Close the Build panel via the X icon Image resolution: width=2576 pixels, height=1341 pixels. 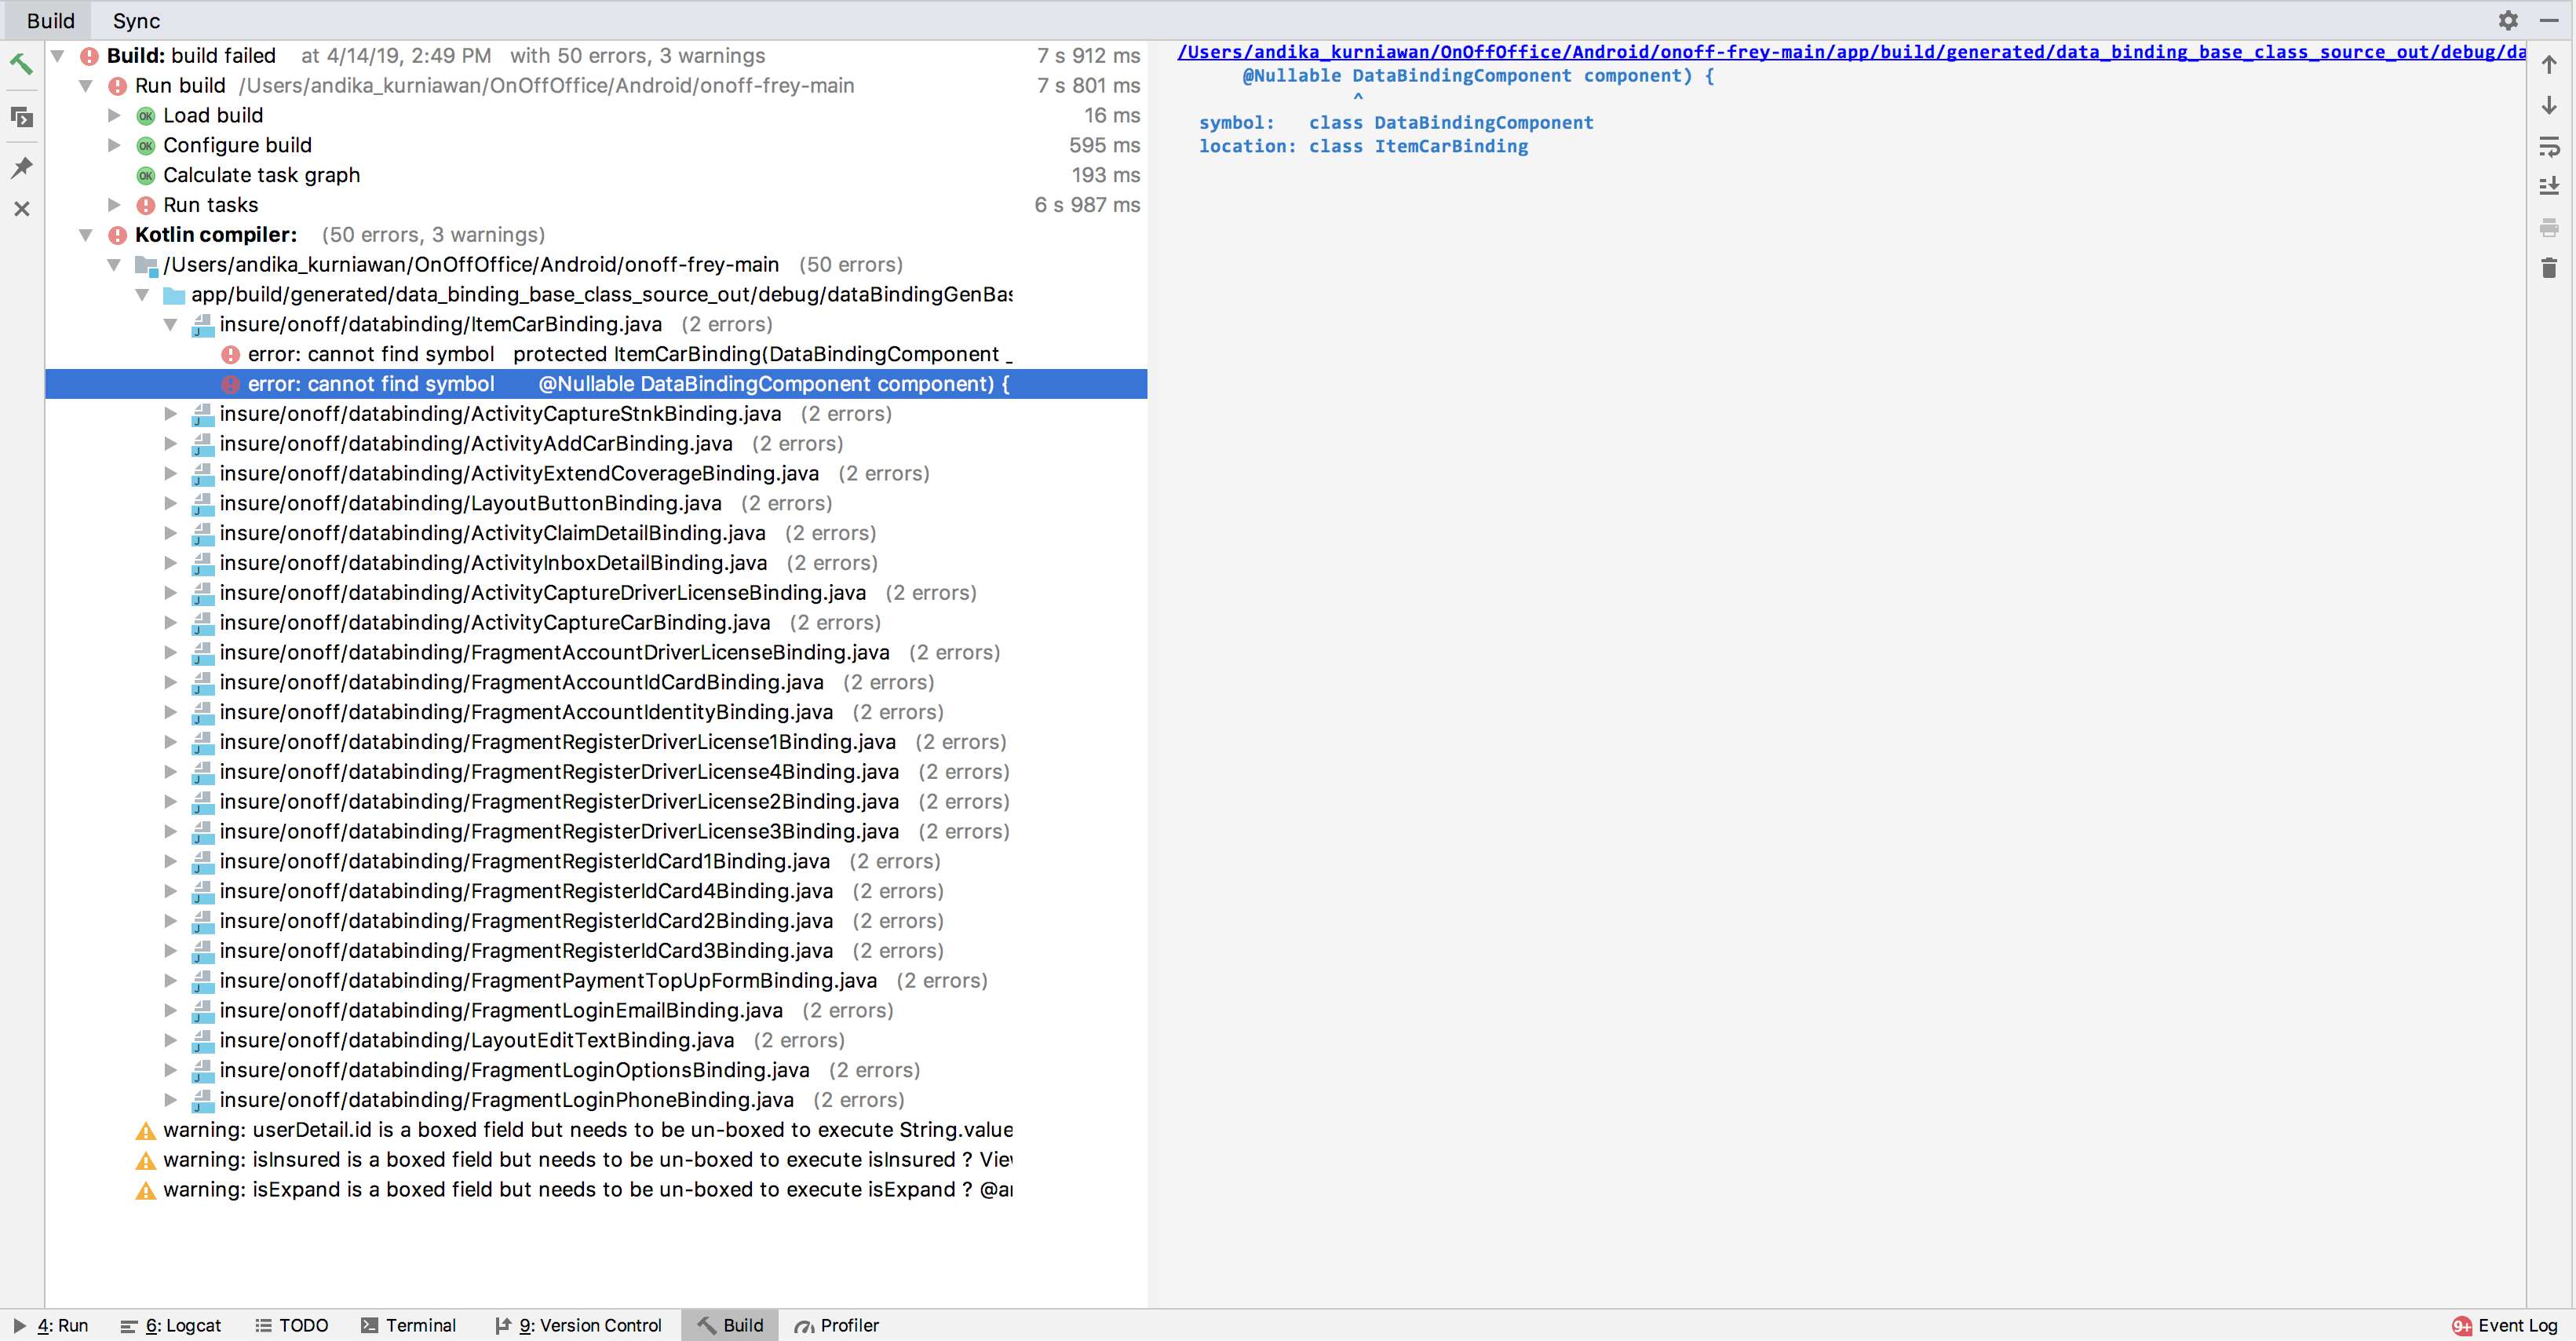22,209
